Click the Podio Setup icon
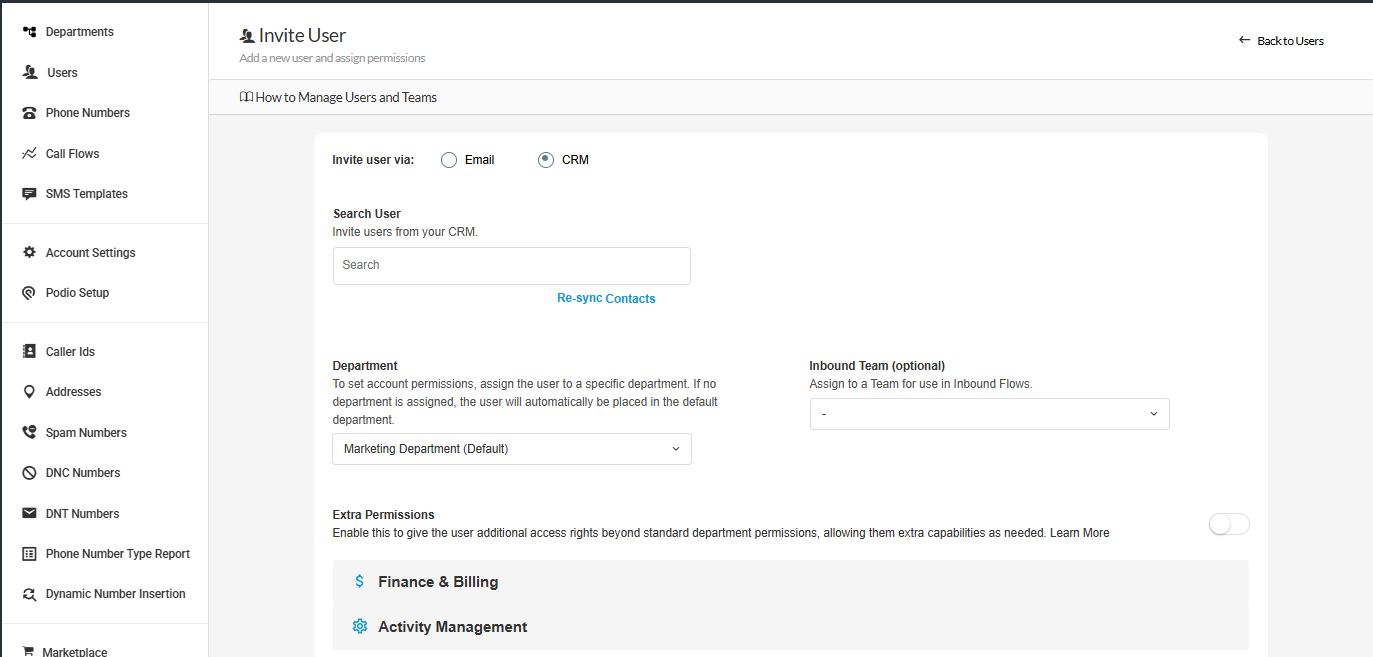 click(x=29, y=293)
